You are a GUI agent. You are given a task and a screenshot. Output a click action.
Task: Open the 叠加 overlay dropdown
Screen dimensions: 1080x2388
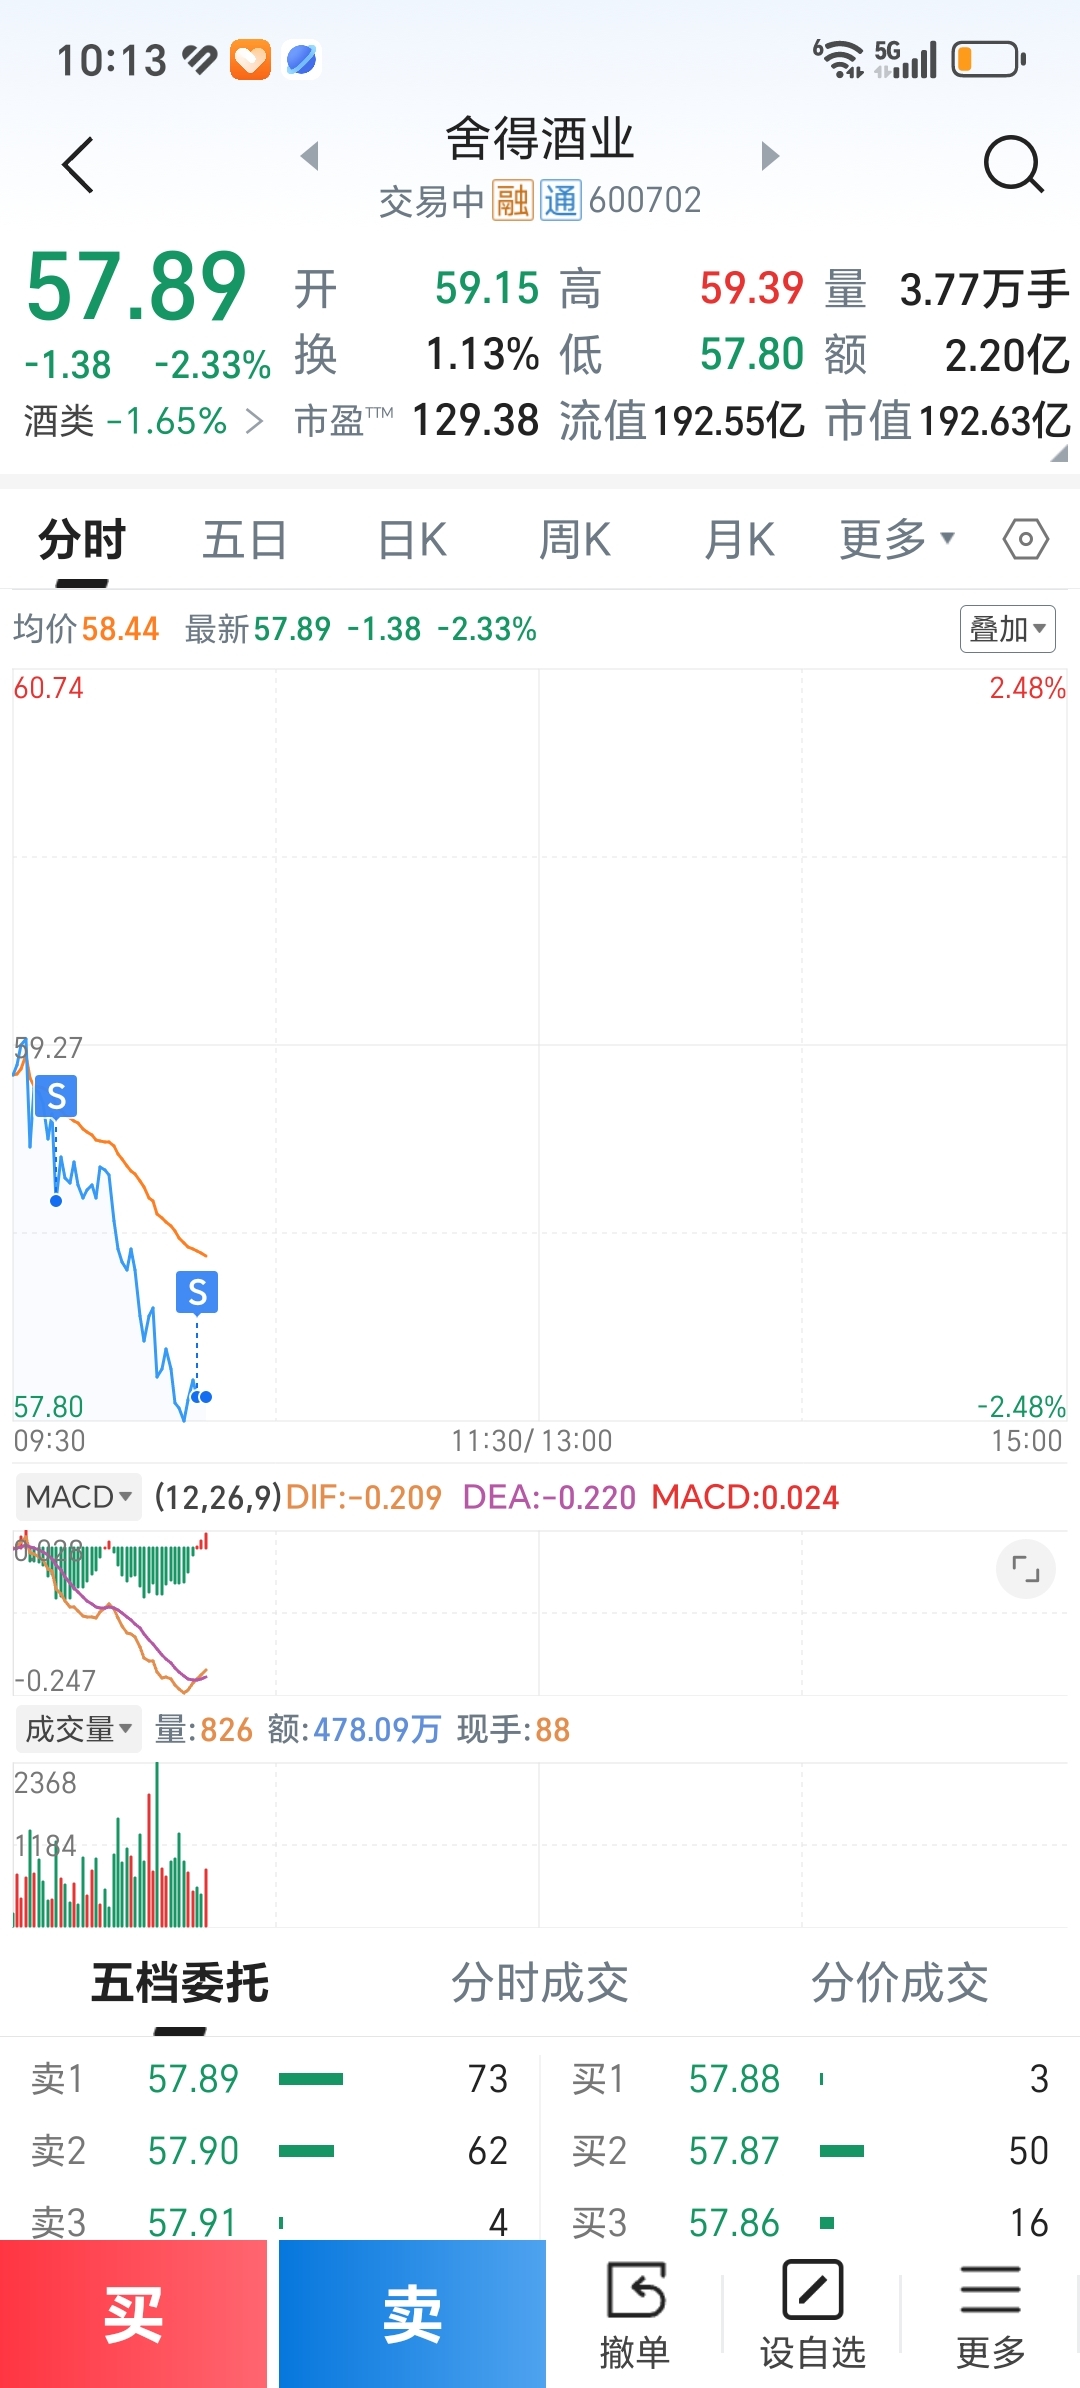pyautogui.click(x=1007, y=629)
